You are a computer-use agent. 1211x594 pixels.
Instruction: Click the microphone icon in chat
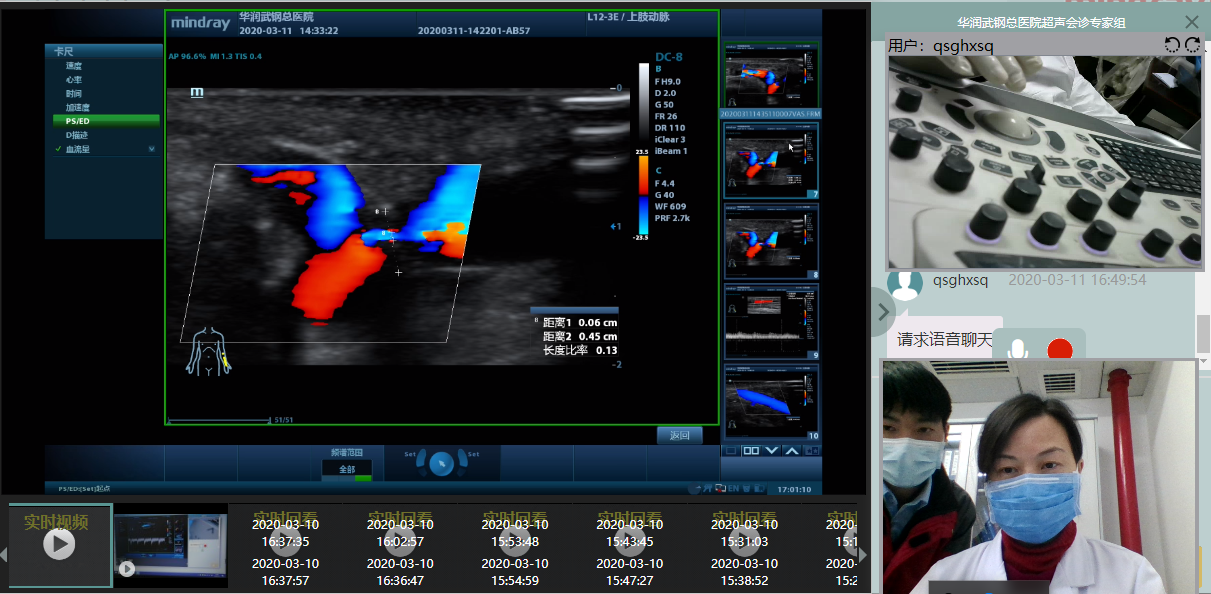[1018, 349]
